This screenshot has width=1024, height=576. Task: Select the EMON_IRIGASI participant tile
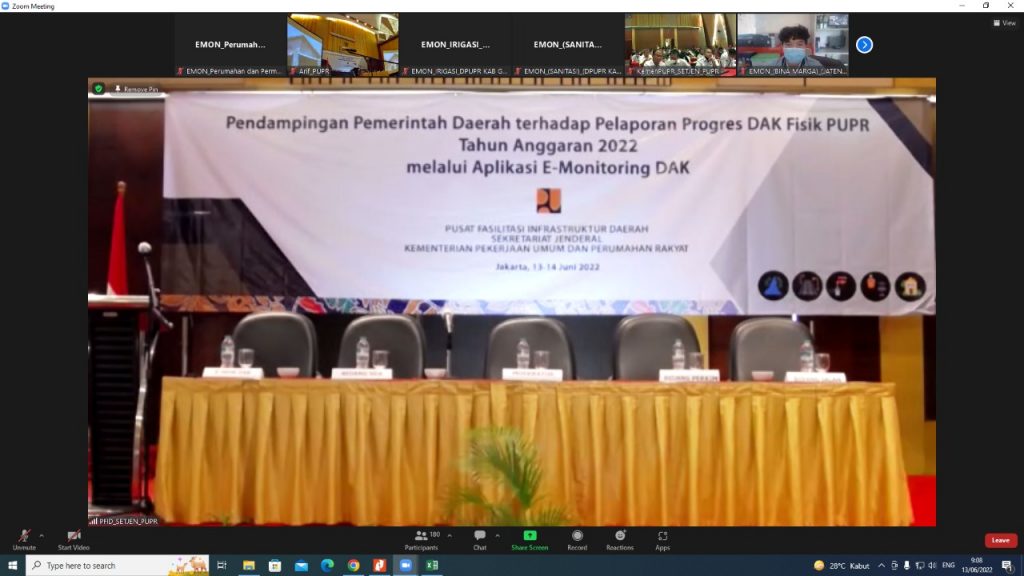[x=456, y=45]
